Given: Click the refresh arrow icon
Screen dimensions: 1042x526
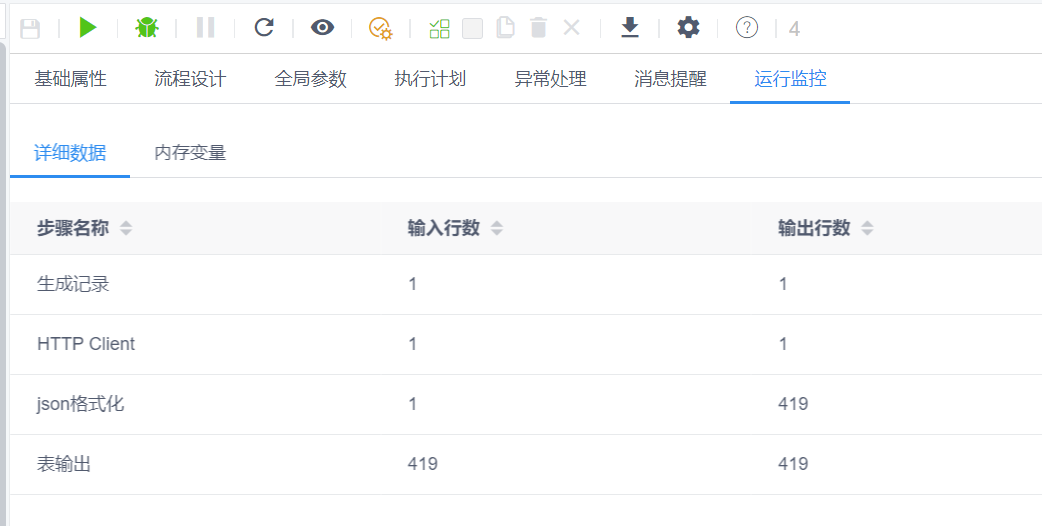Looking at the screenshot, I should click(264, 27).
